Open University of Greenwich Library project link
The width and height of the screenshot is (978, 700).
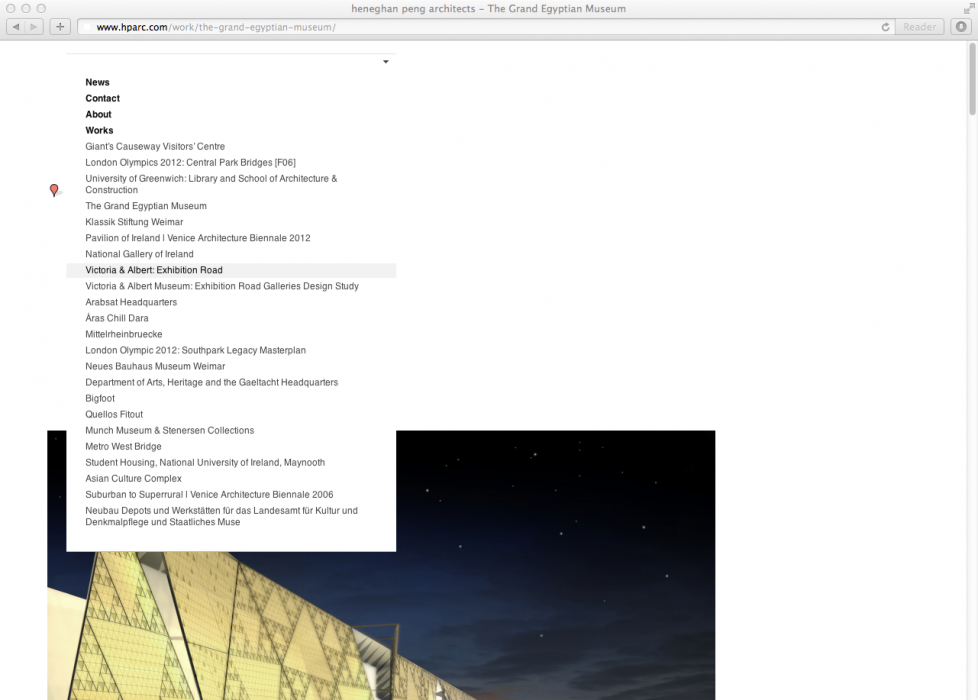[211, 184]
